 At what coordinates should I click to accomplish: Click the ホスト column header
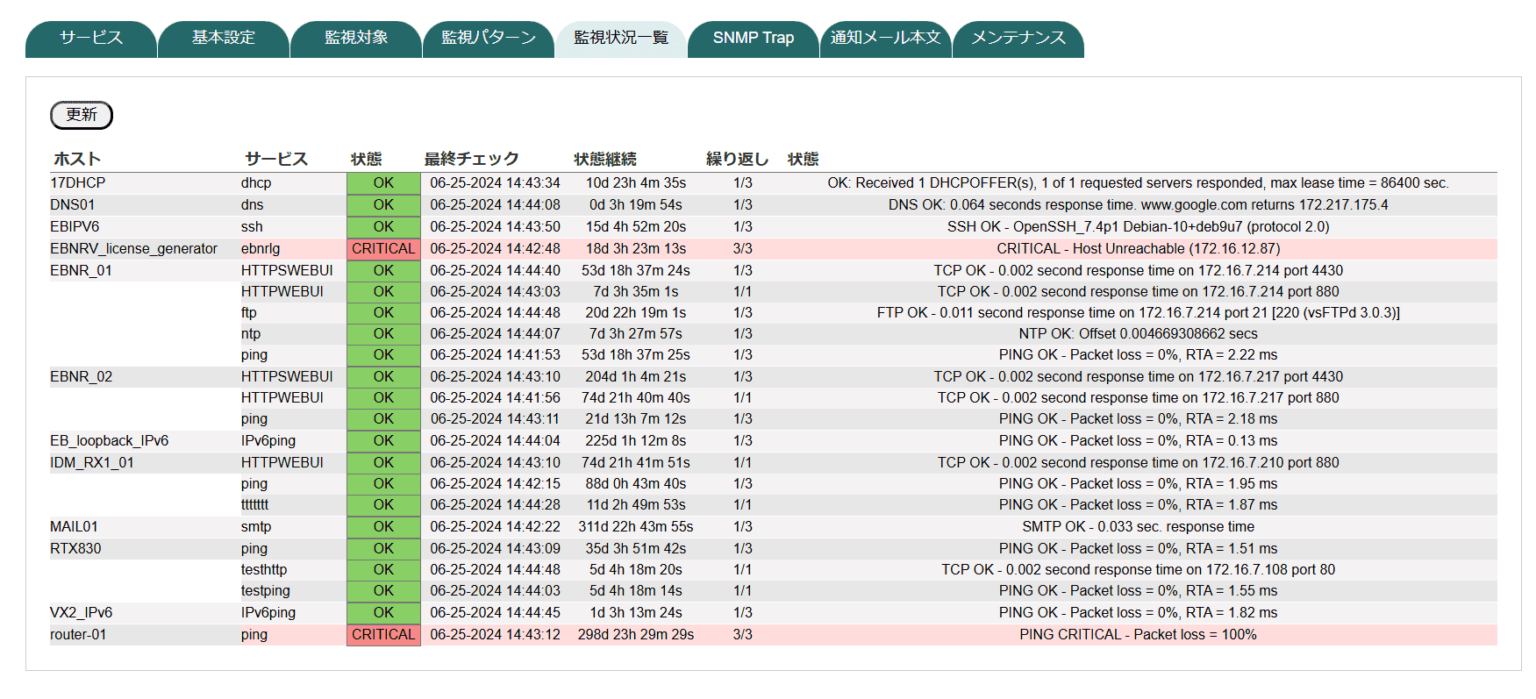pyautogui.click(x=77, y=159)
